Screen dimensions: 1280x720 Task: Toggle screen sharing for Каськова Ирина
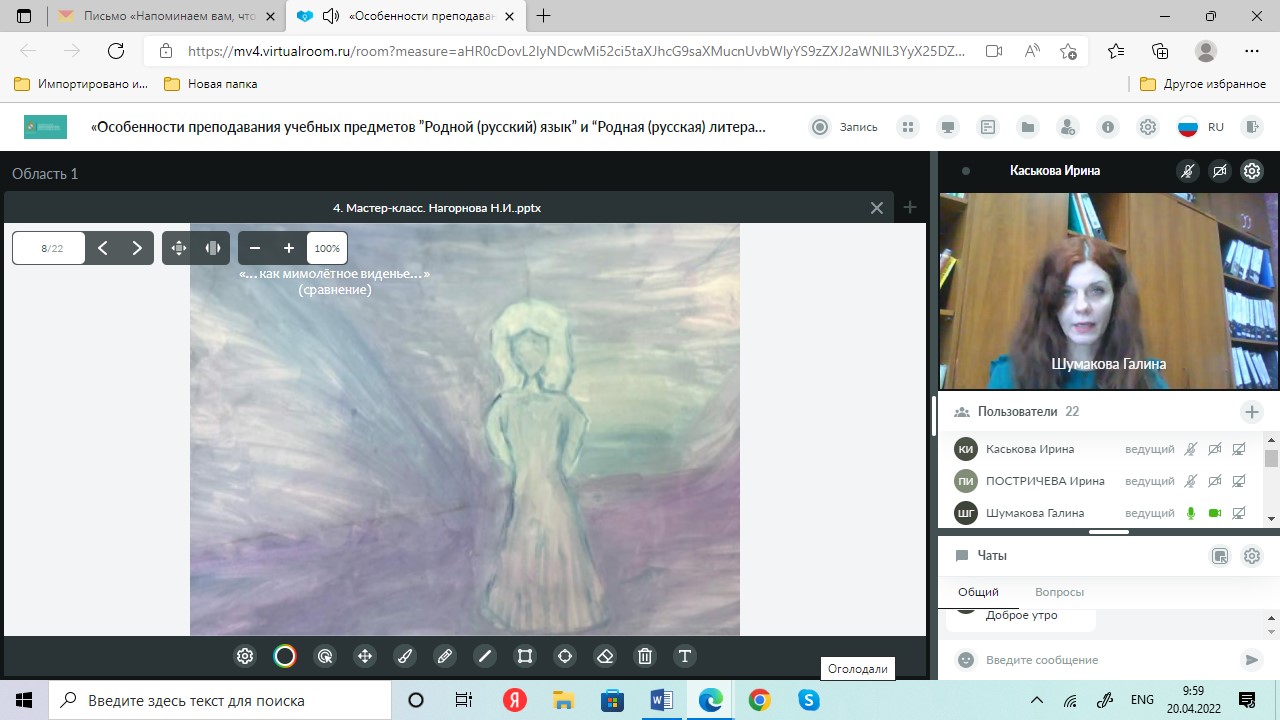pyautogui.click(x=1239, y=450)
